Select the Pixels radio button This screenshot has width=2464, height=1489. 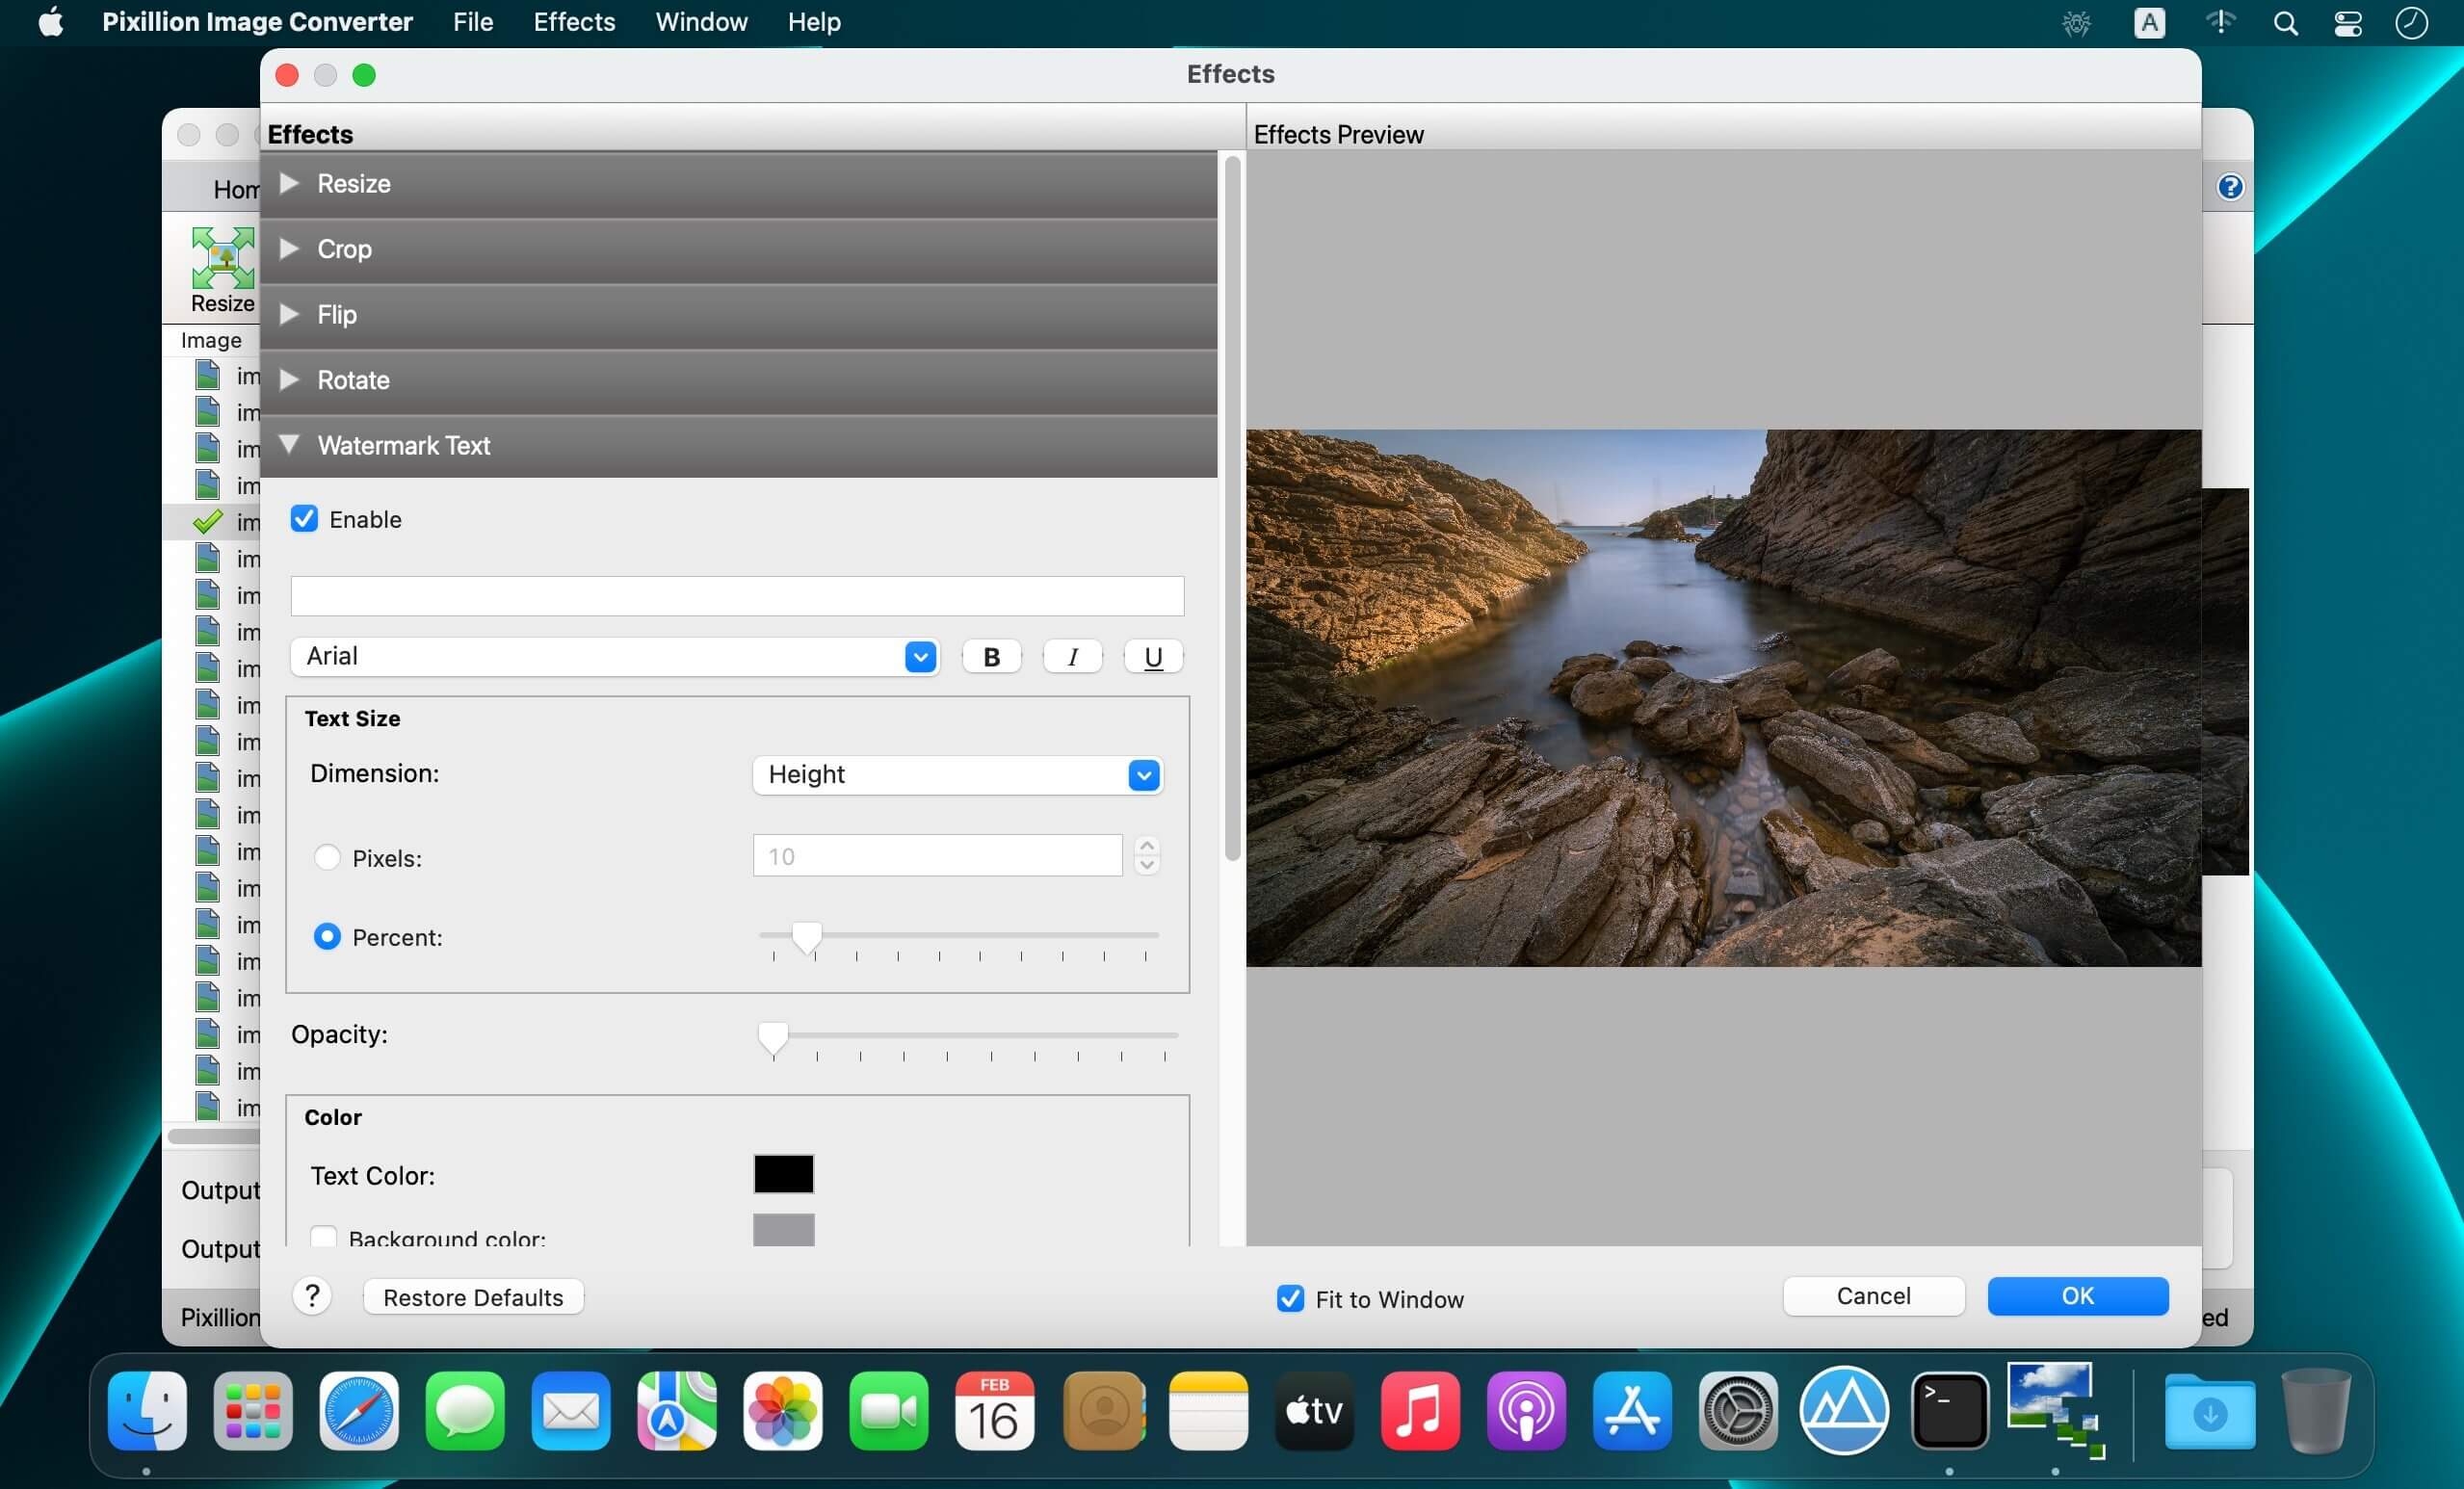tap(327, 857)
